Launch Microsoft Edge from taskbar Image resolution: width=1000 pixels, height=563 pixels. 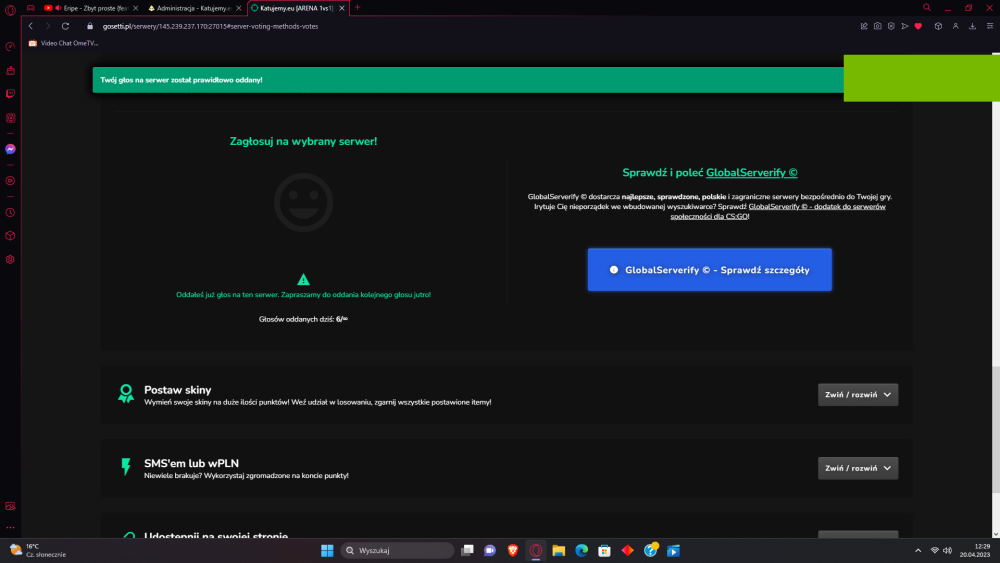[582, 550]
